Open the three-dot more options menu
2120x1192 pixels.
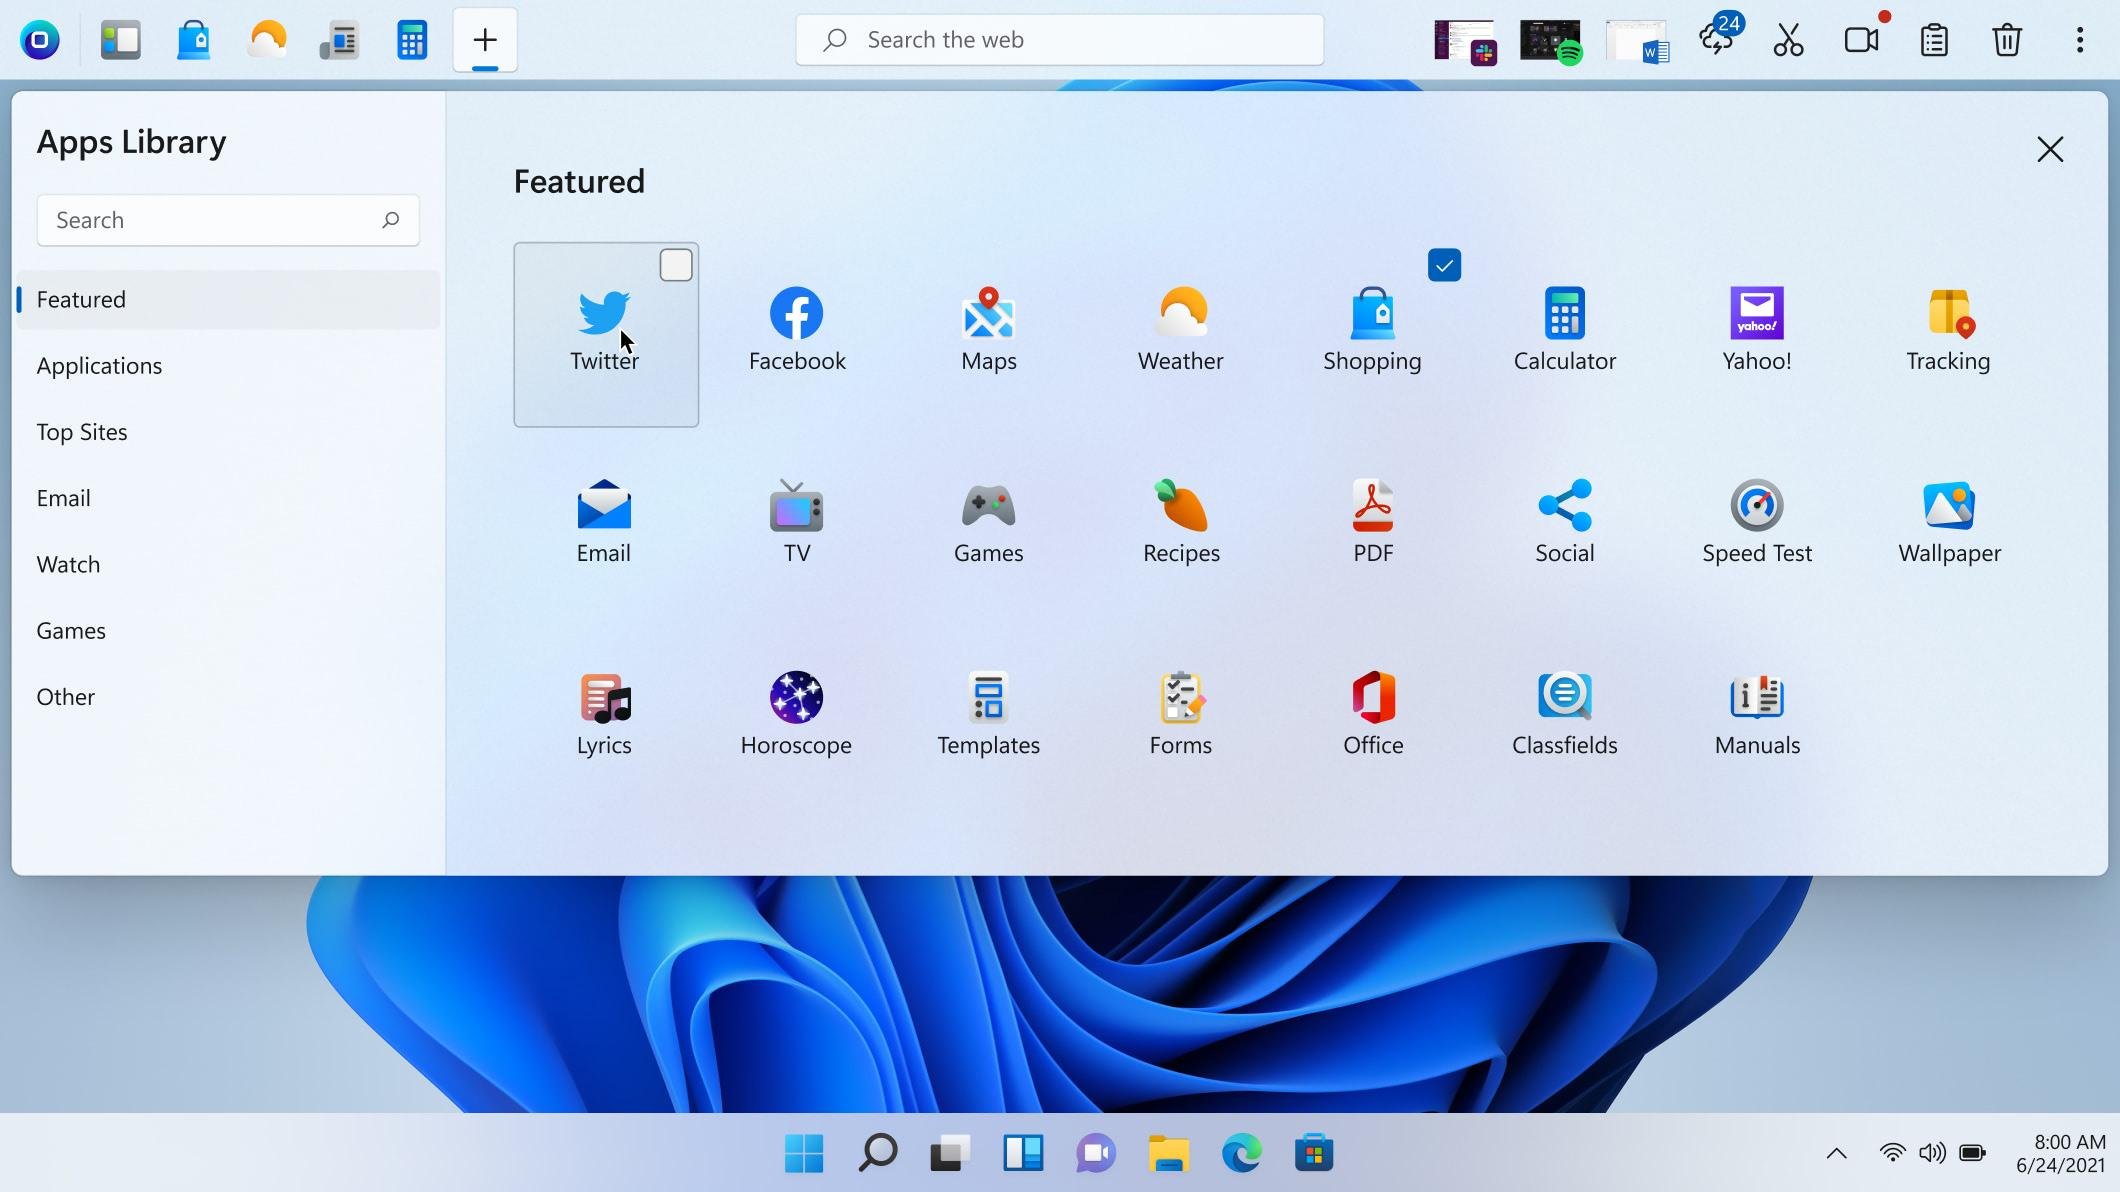tap(2079, 40)
